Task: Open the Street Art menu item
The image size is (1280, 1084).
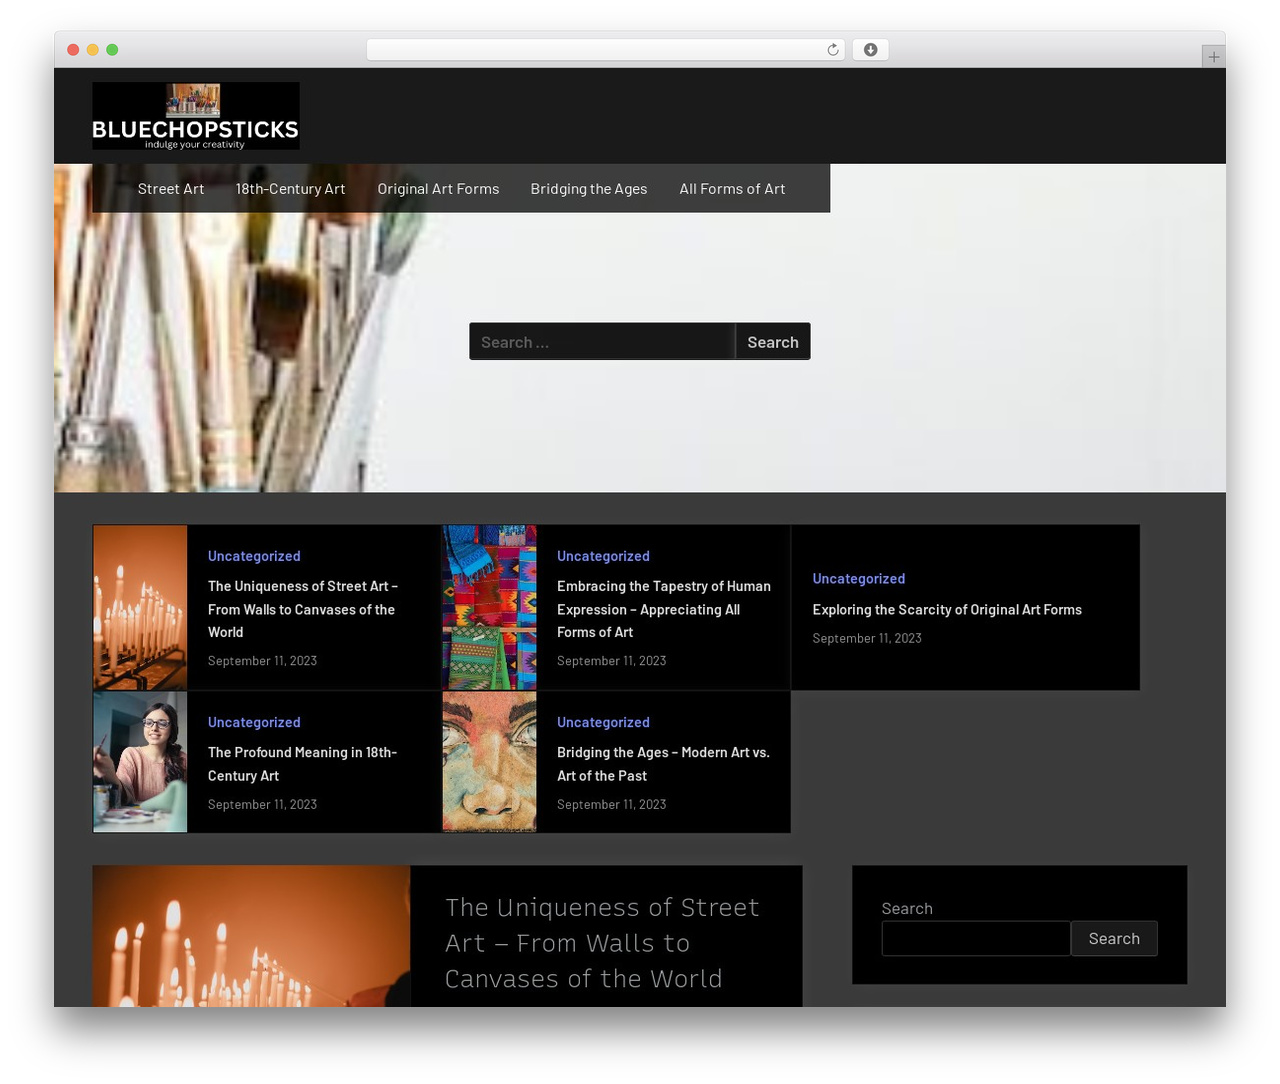Action: coord(171,189)
